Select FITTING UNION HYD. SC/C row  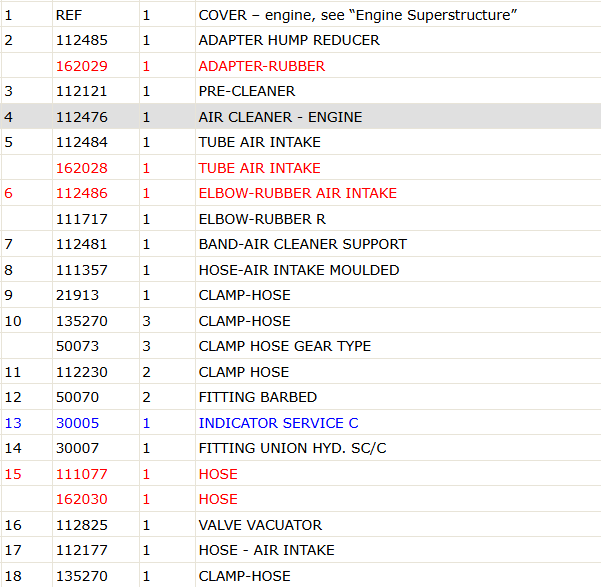pyautogui.click(x=300, y=448)
